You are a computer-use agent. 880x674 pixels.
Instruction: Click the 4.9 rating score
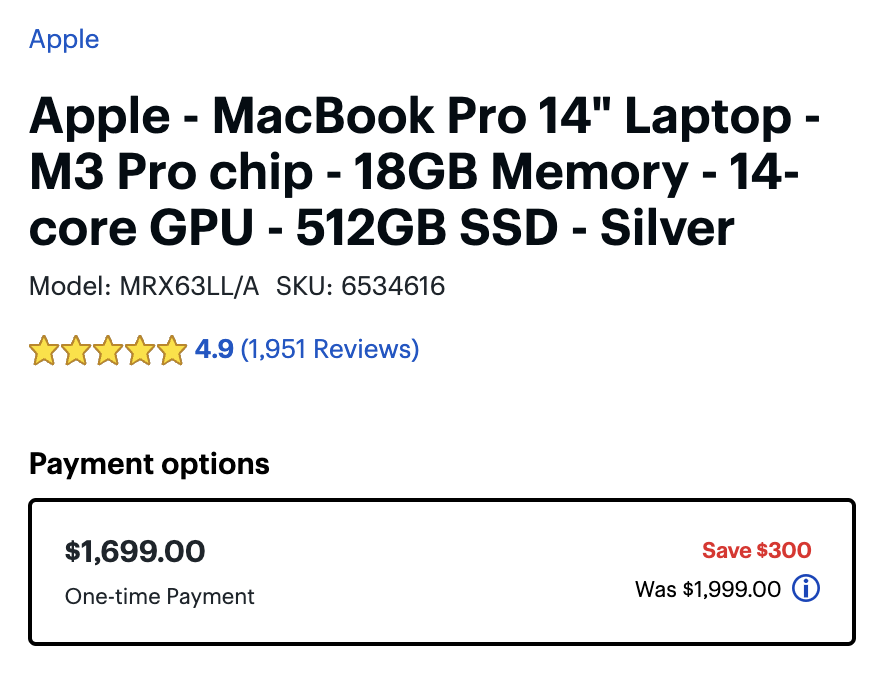tap(214, 349)
